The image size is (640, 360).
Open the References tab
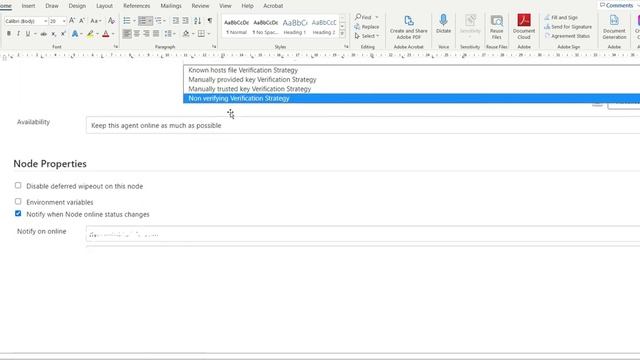tap(136, 6)
